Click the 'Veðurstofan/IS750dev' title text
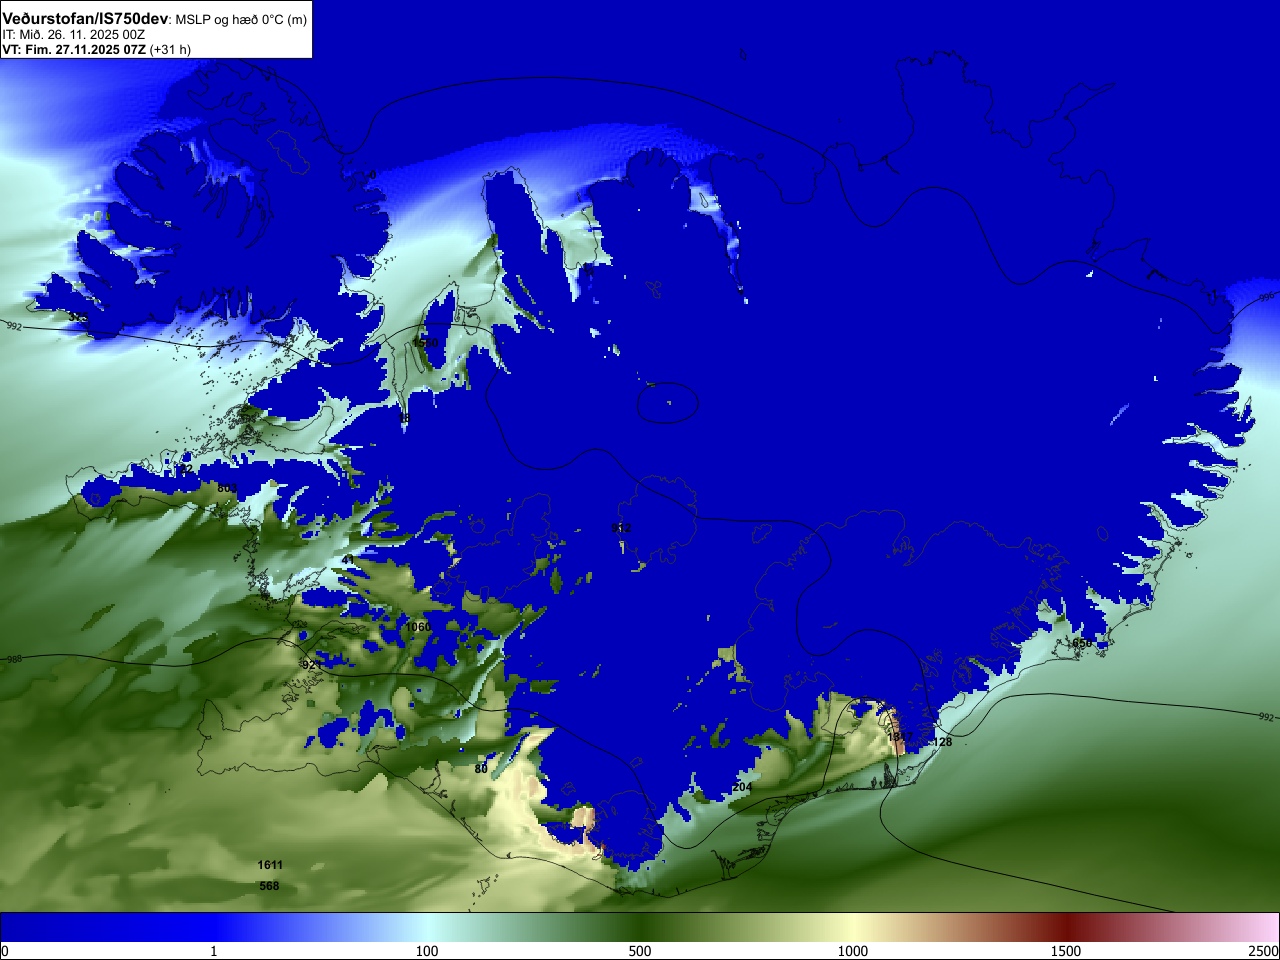Image resolution: width=1280 pixels, height=960 pixels. [x=86, y=19]
